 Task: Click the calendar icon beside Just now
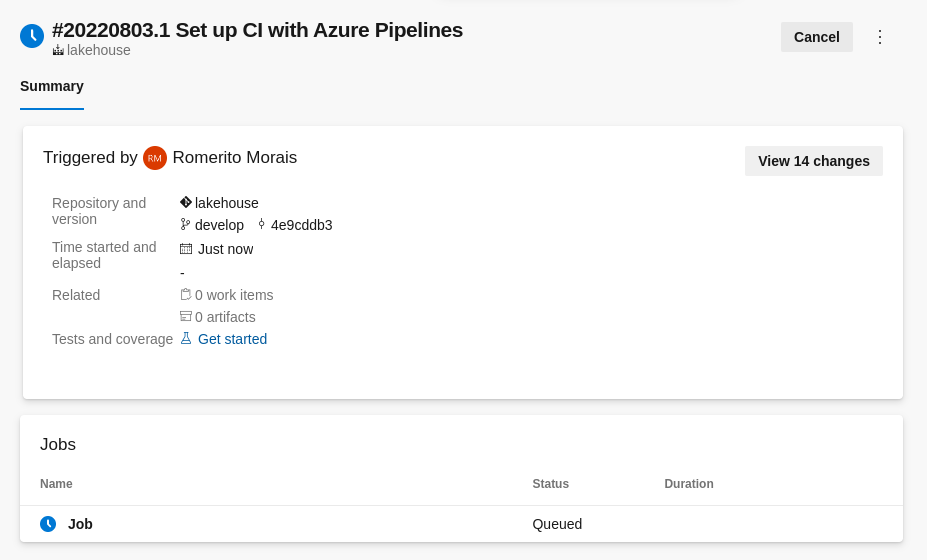coord(186,249)
